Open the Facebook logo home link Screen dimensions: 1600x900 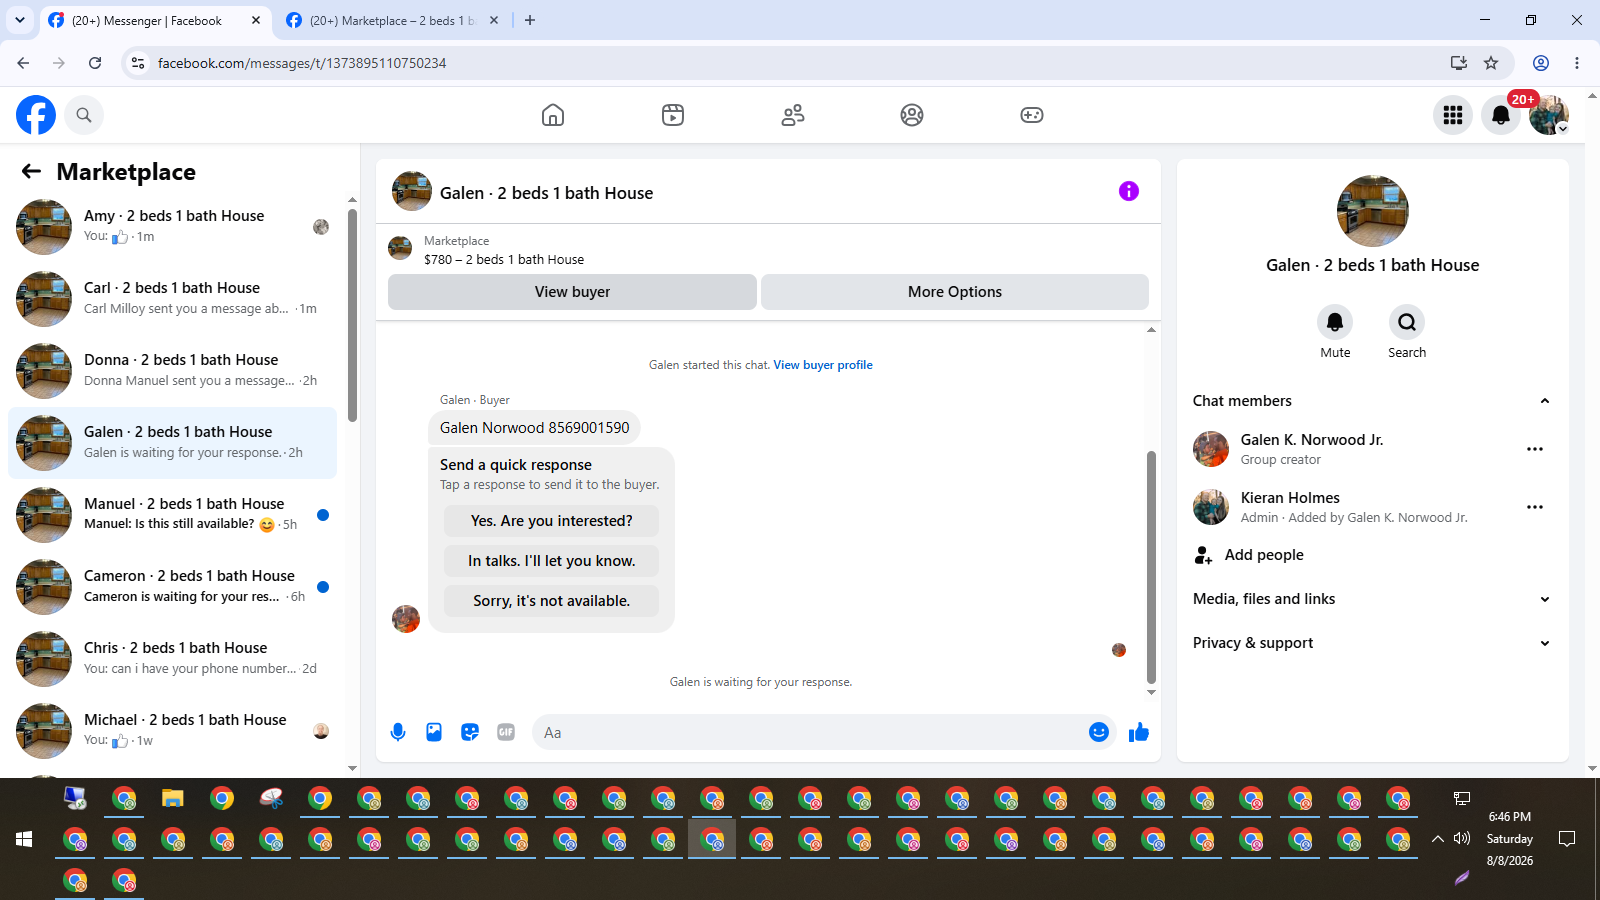pos(36,115)
